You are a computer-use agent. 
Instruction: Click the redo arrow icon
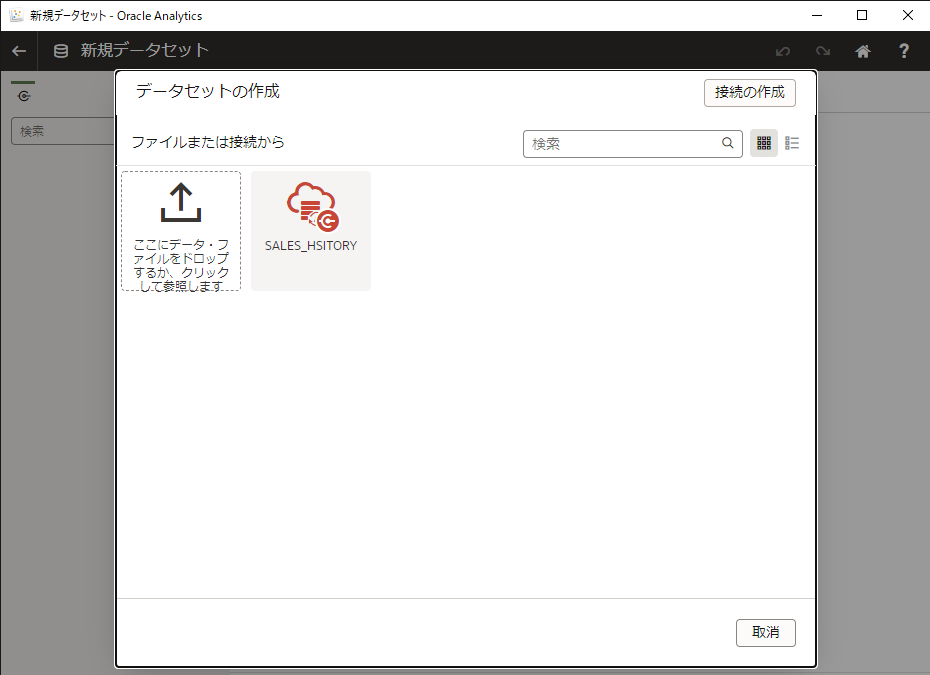pyautogui.click(x=822, y=51)
